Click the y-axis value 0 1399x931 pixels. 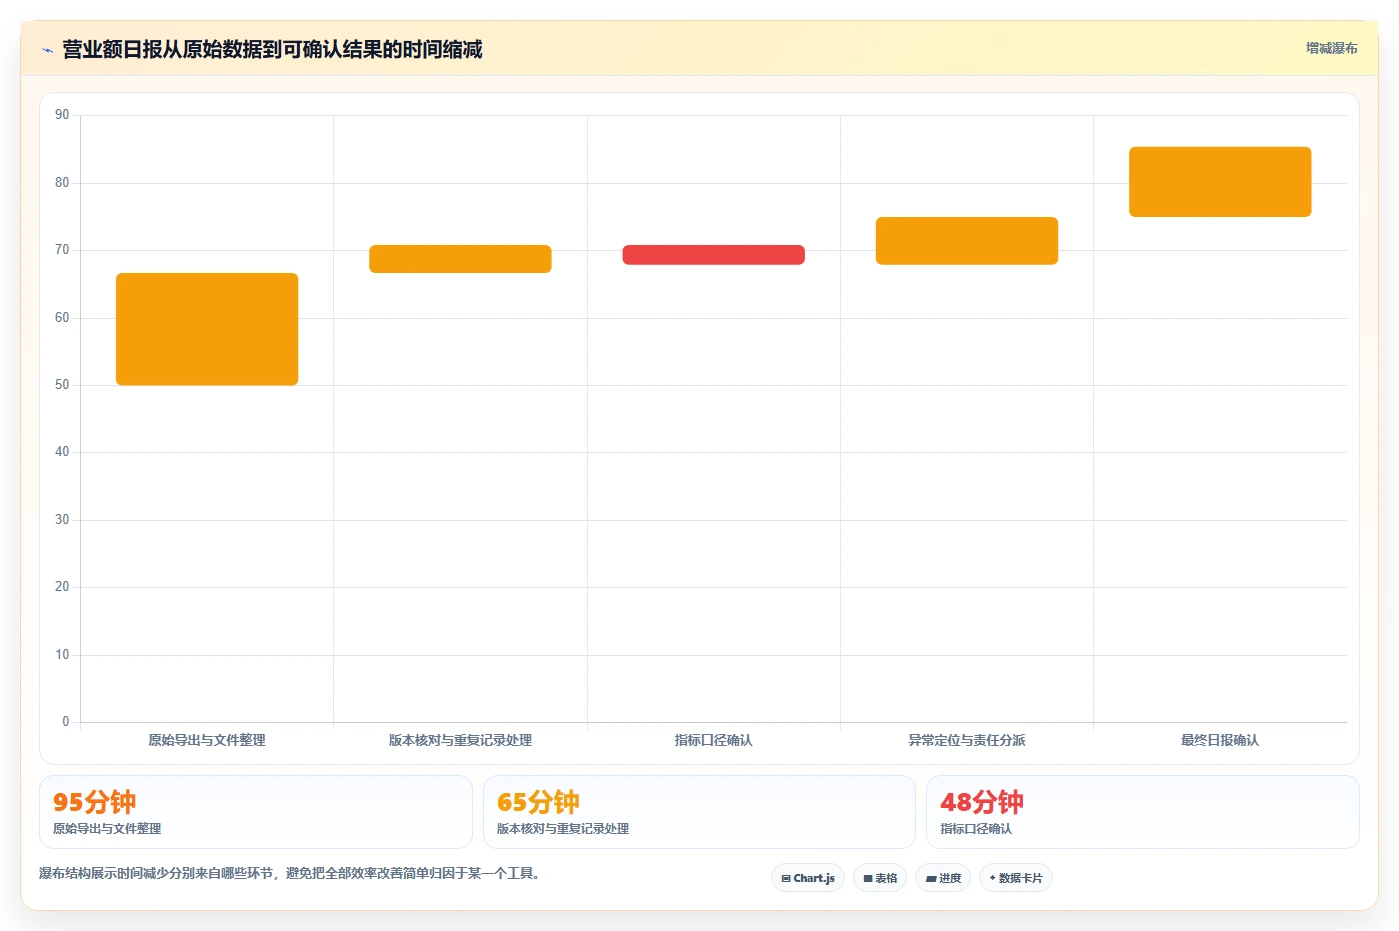[x=66, y=722]
